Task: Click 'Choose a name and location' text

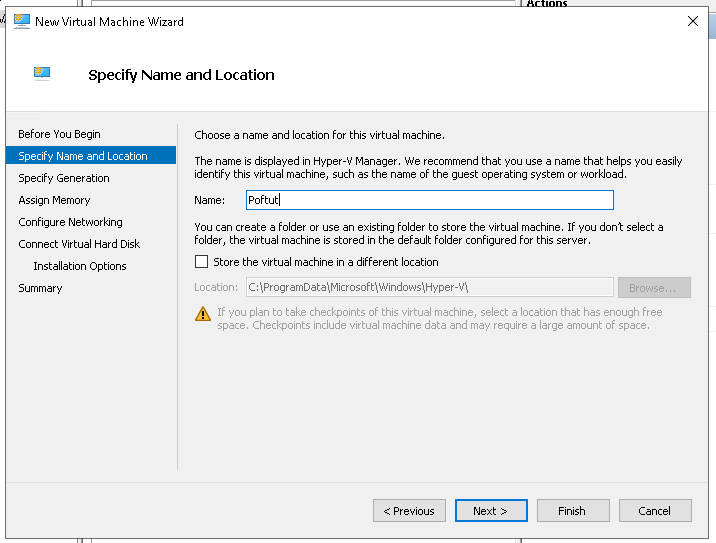Action: [x=319, y=135]
